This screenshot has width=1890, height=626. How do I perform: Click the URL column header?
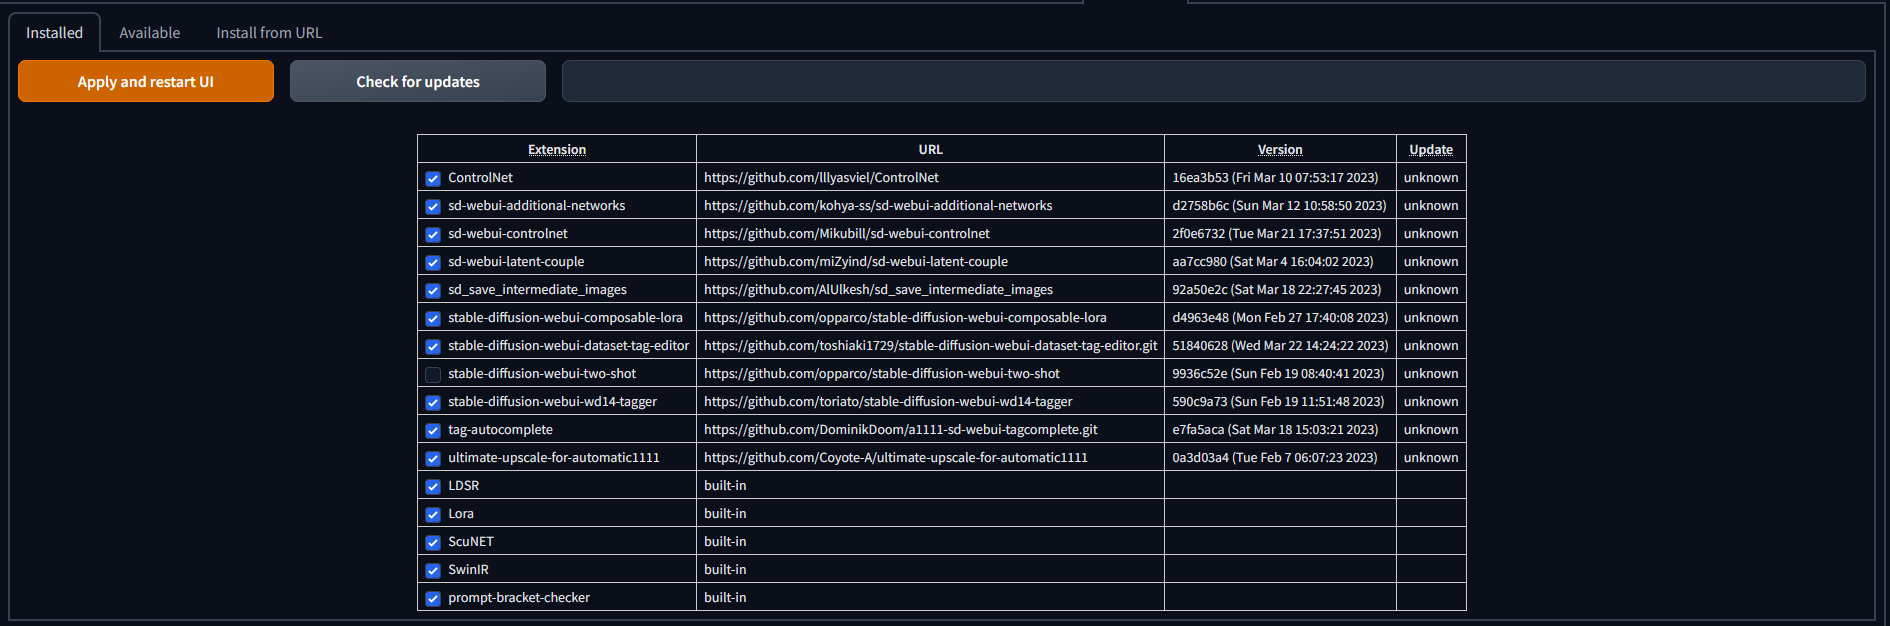[x=930, y=149]
